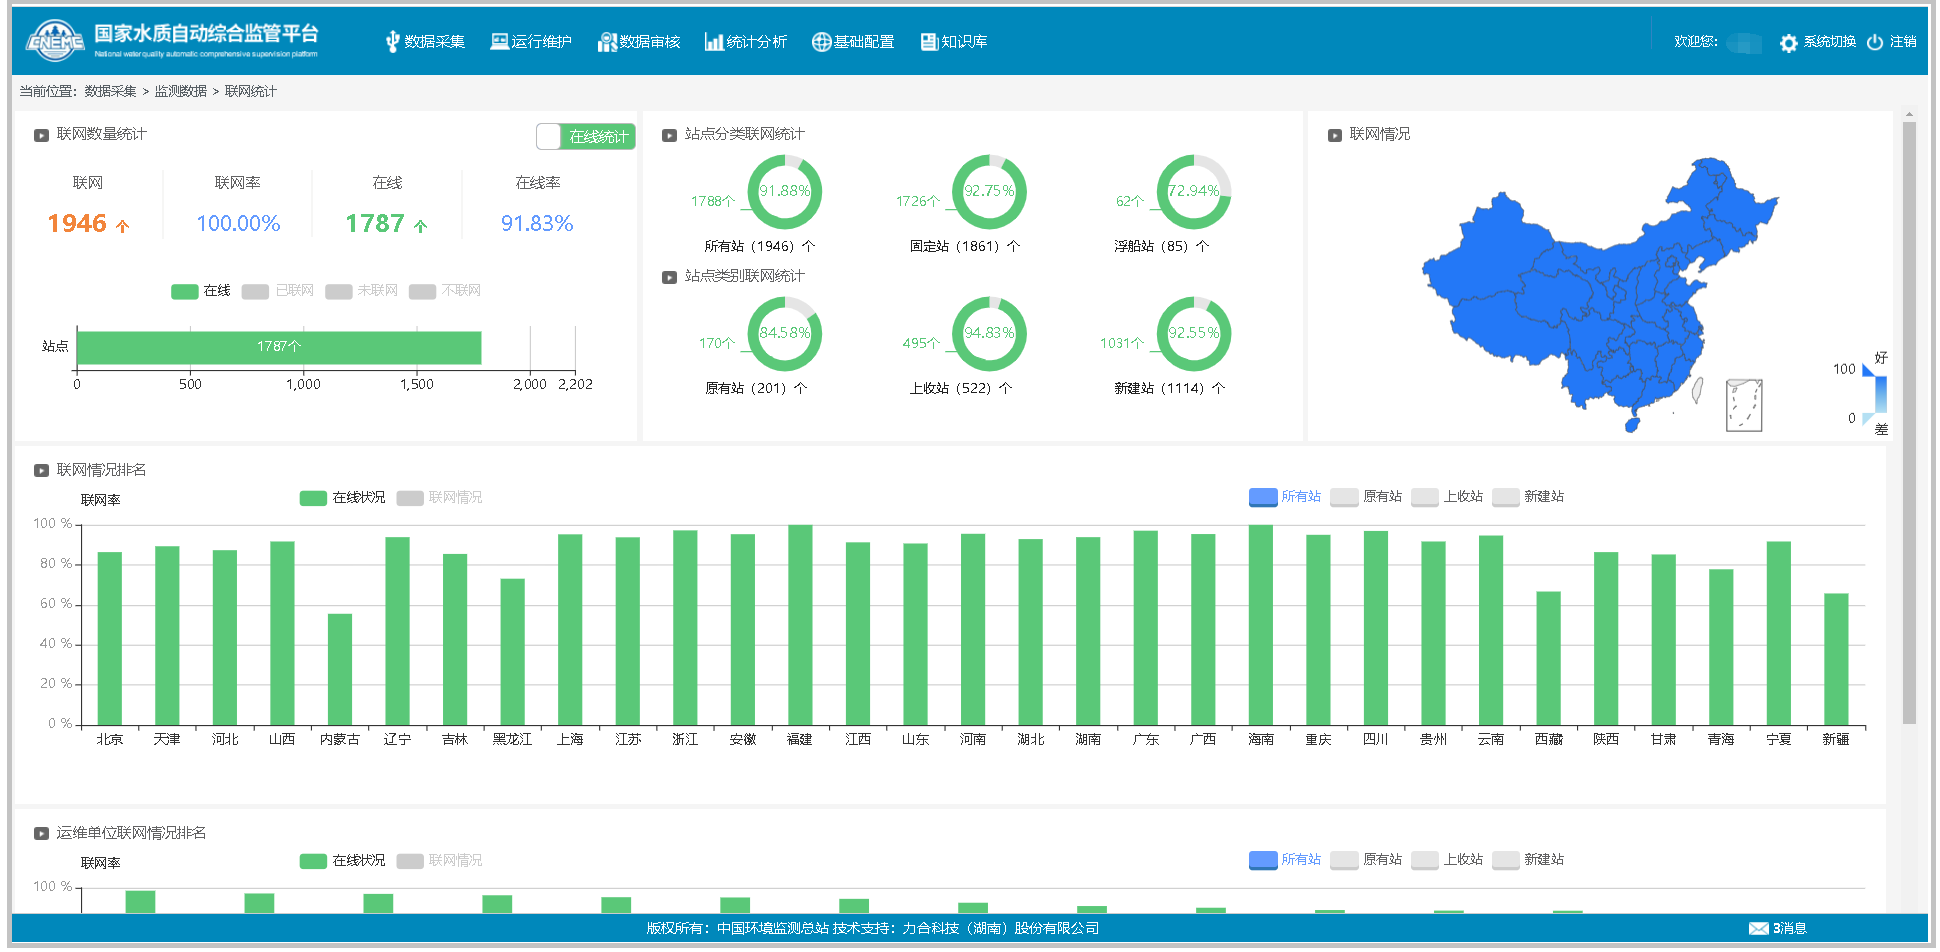Click the 1787个 green station bar
The image size is (1940, 952).
pyautogui.click(x=279, y=348)
